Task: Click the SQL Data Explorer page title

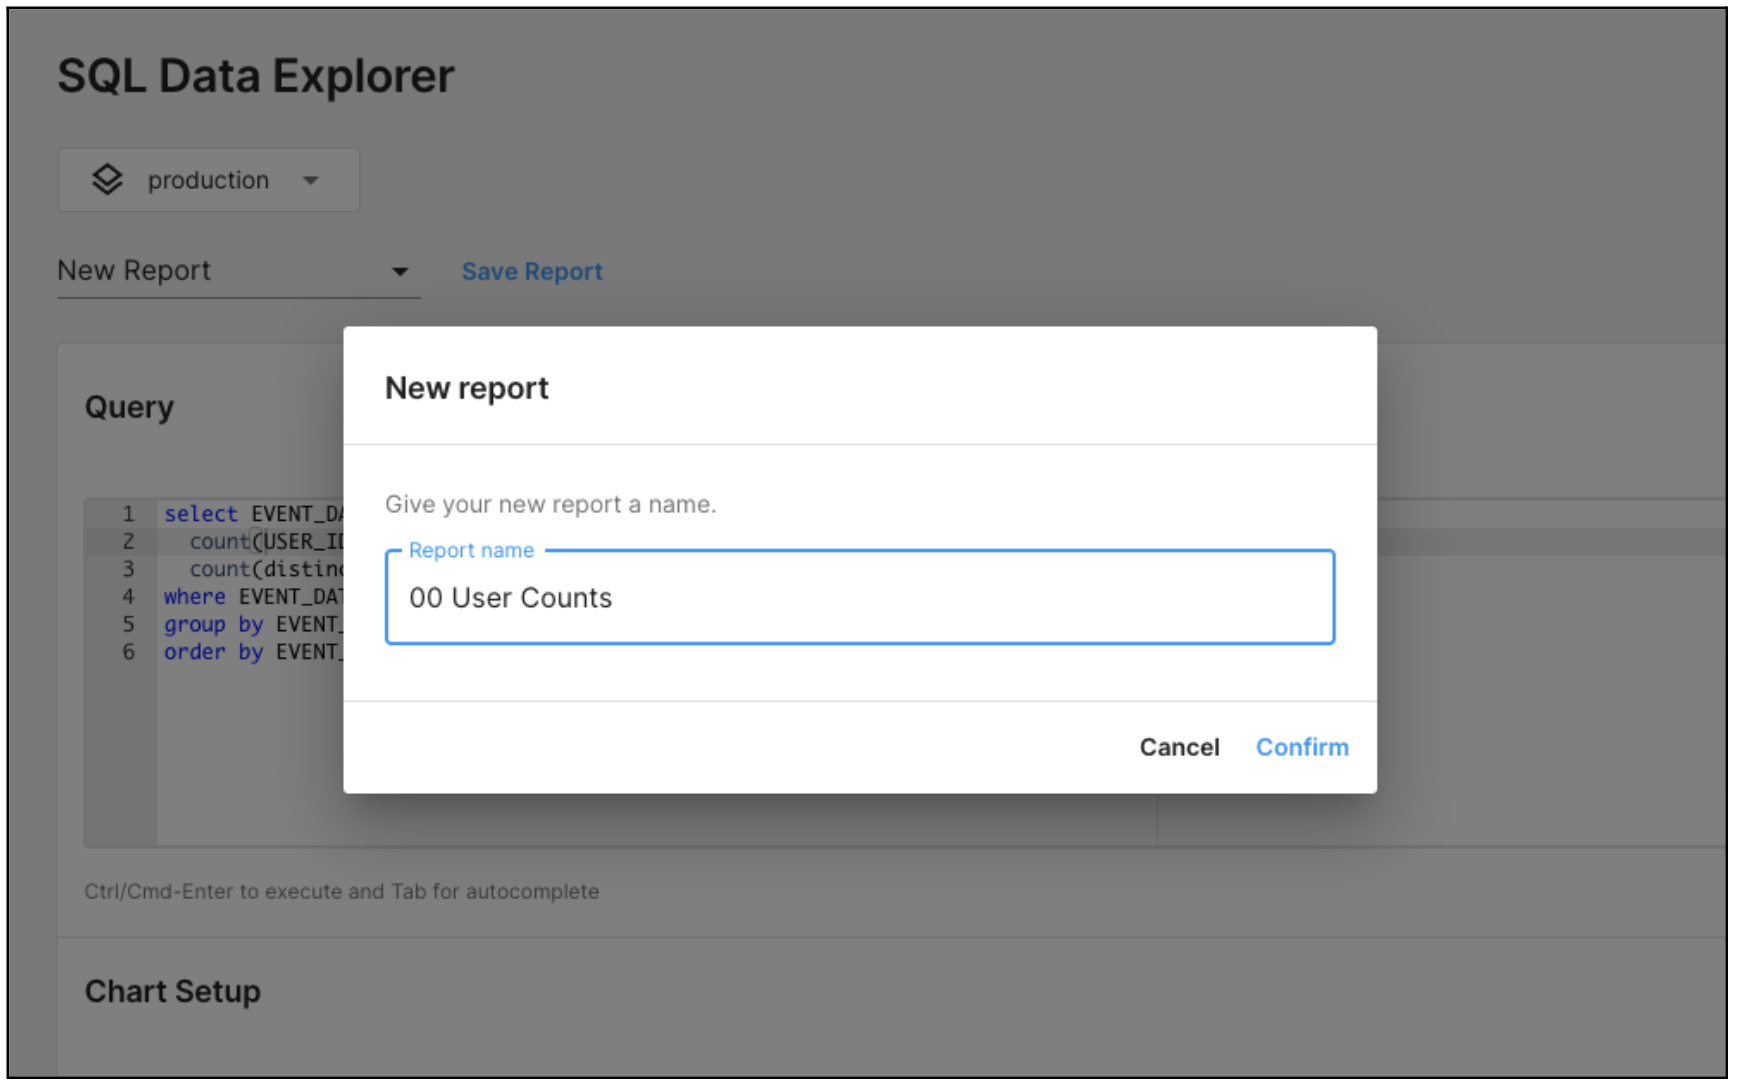Action: pos(256,76)
